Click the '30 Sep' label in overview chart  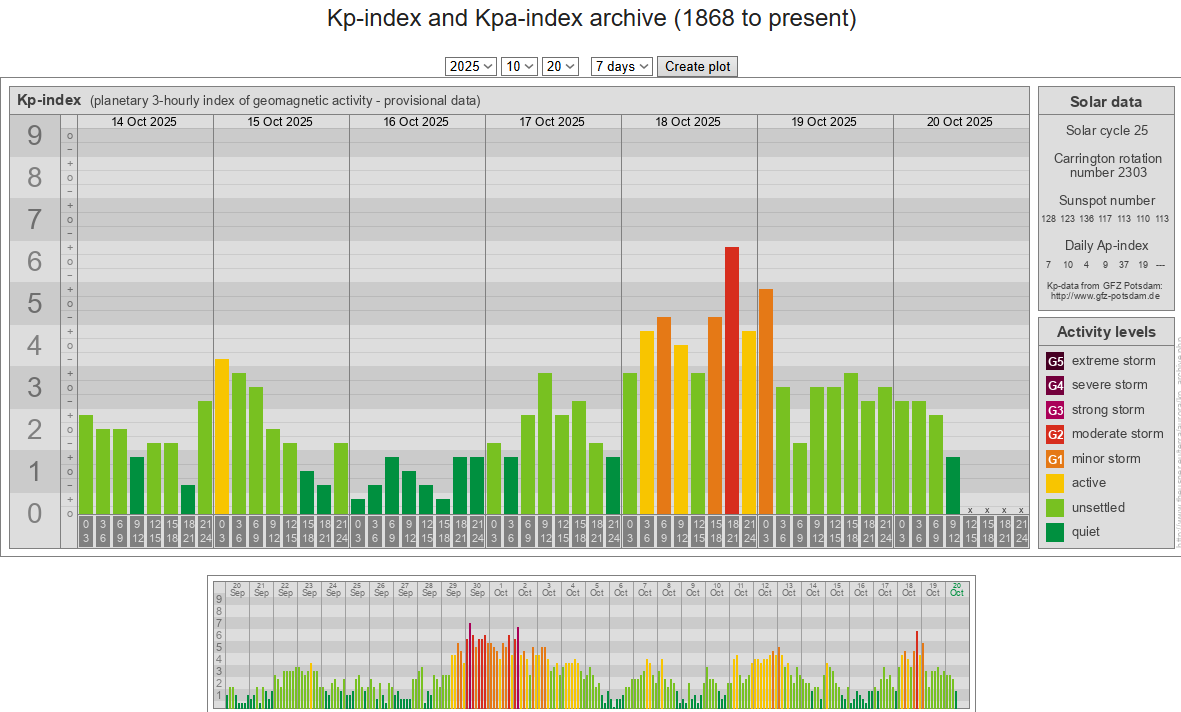point(478,589)
